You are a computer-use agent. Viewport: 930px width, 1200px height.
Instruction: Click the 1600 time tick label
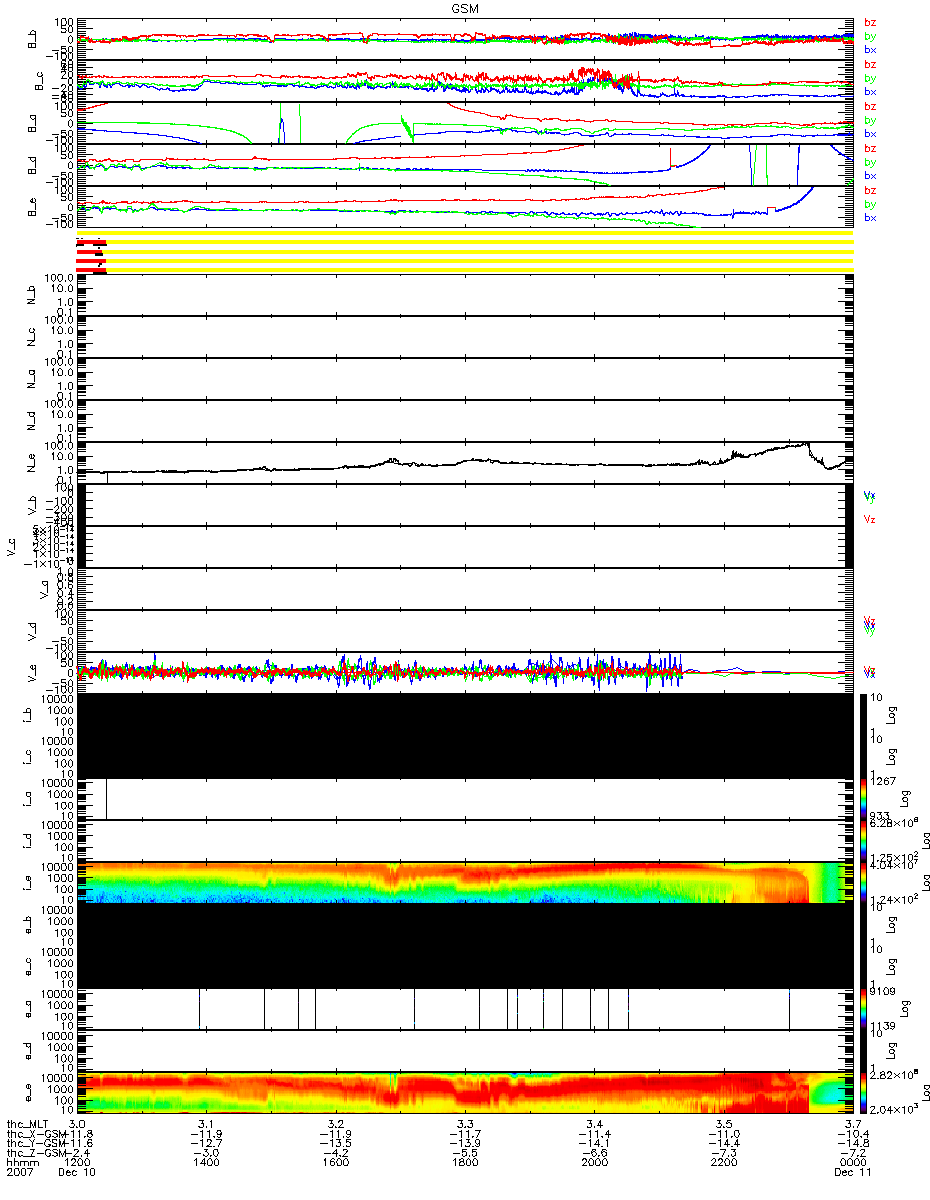coord(336,1162)
